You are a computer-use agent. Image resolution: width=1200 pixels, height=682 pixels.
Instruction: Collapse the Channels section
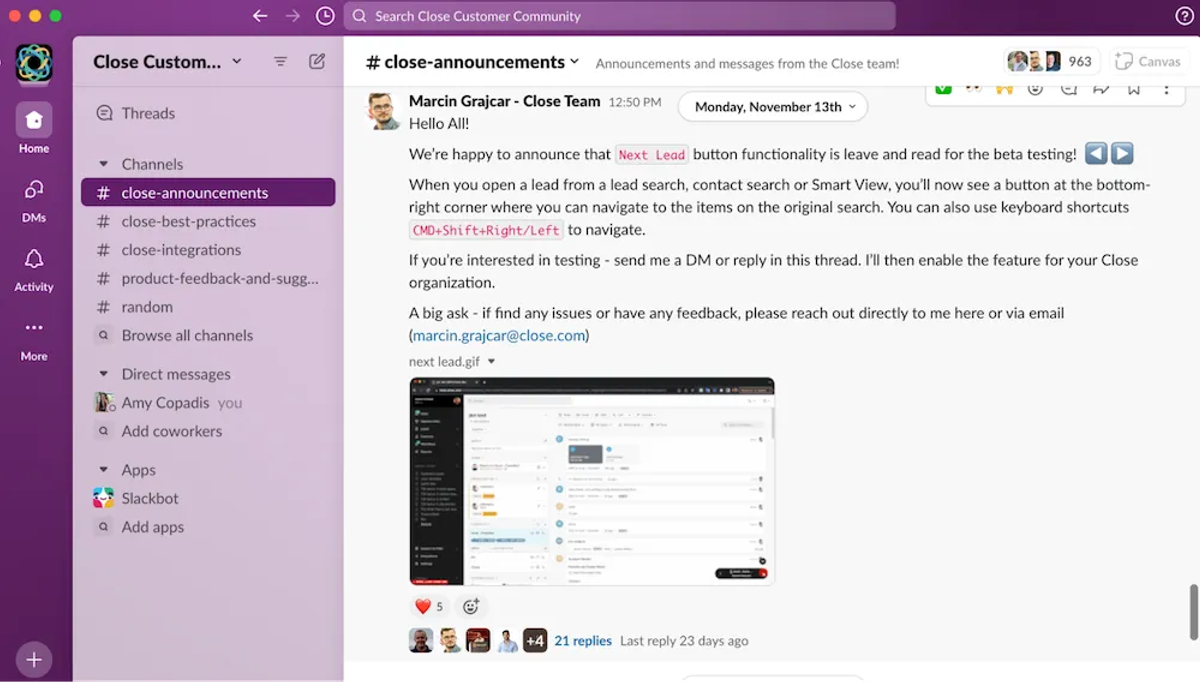103,164
